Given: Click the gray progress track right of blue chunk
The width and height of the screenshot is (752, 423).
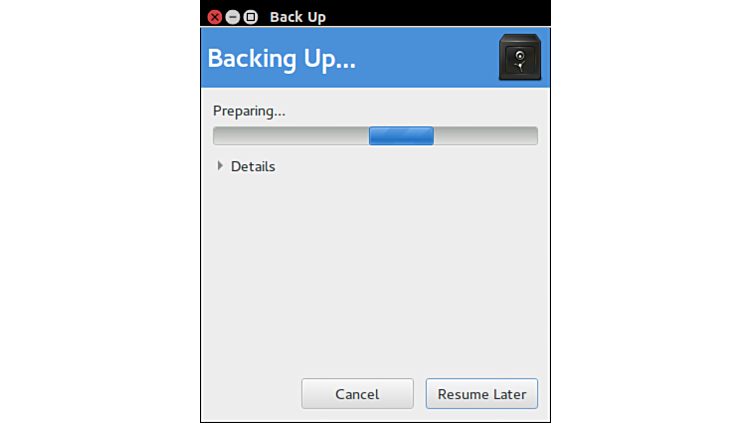Looking at the screenshot, I should (486, 136).
